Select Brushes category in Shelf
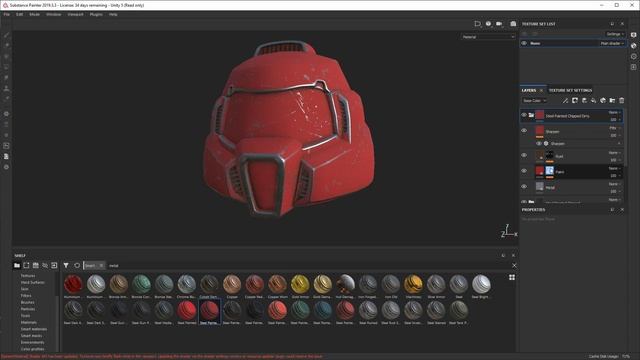640x360 pixels. 28,302
